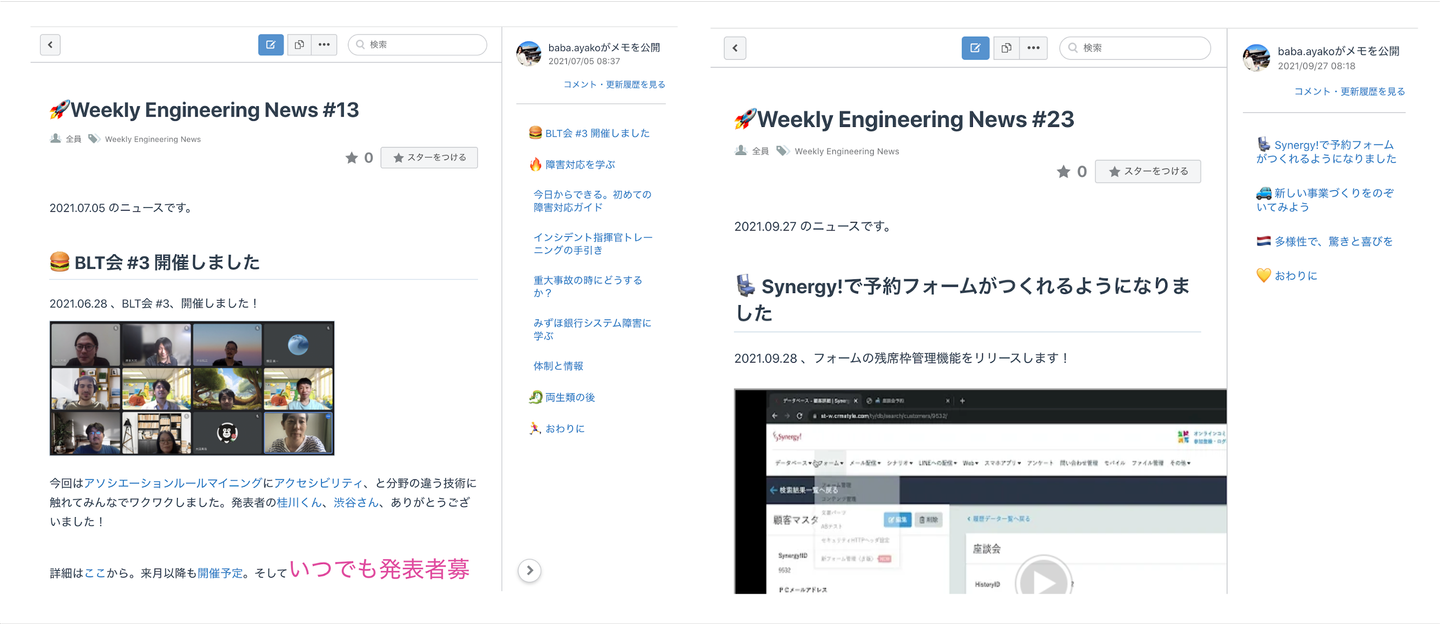1440x625 pixels.
Task: Open 渋谷さん profile link
Action: (x=357, y=502)
